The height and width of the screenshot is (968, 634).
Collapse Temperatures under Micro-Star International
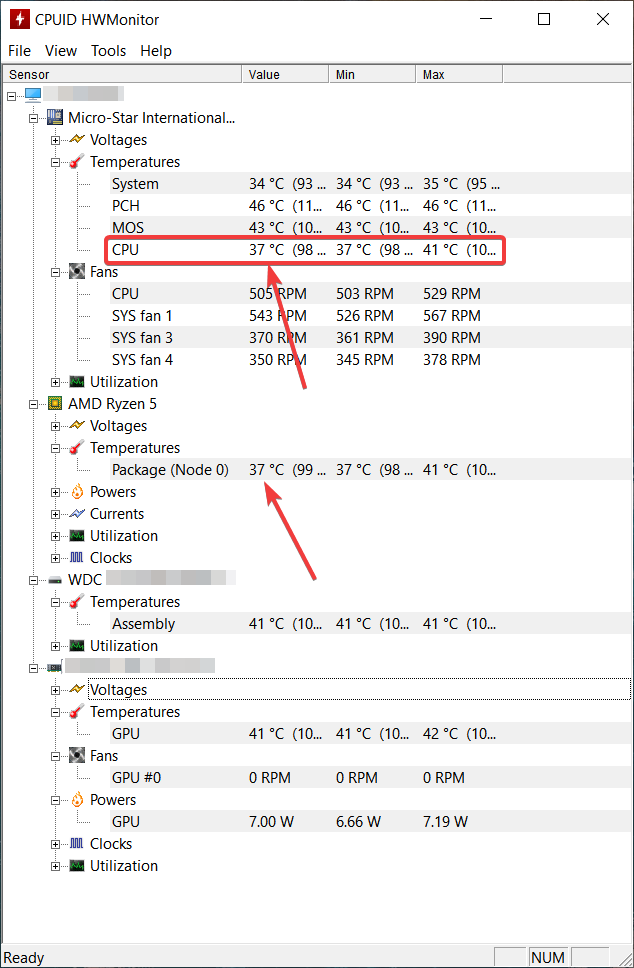[x=56, y=162]
